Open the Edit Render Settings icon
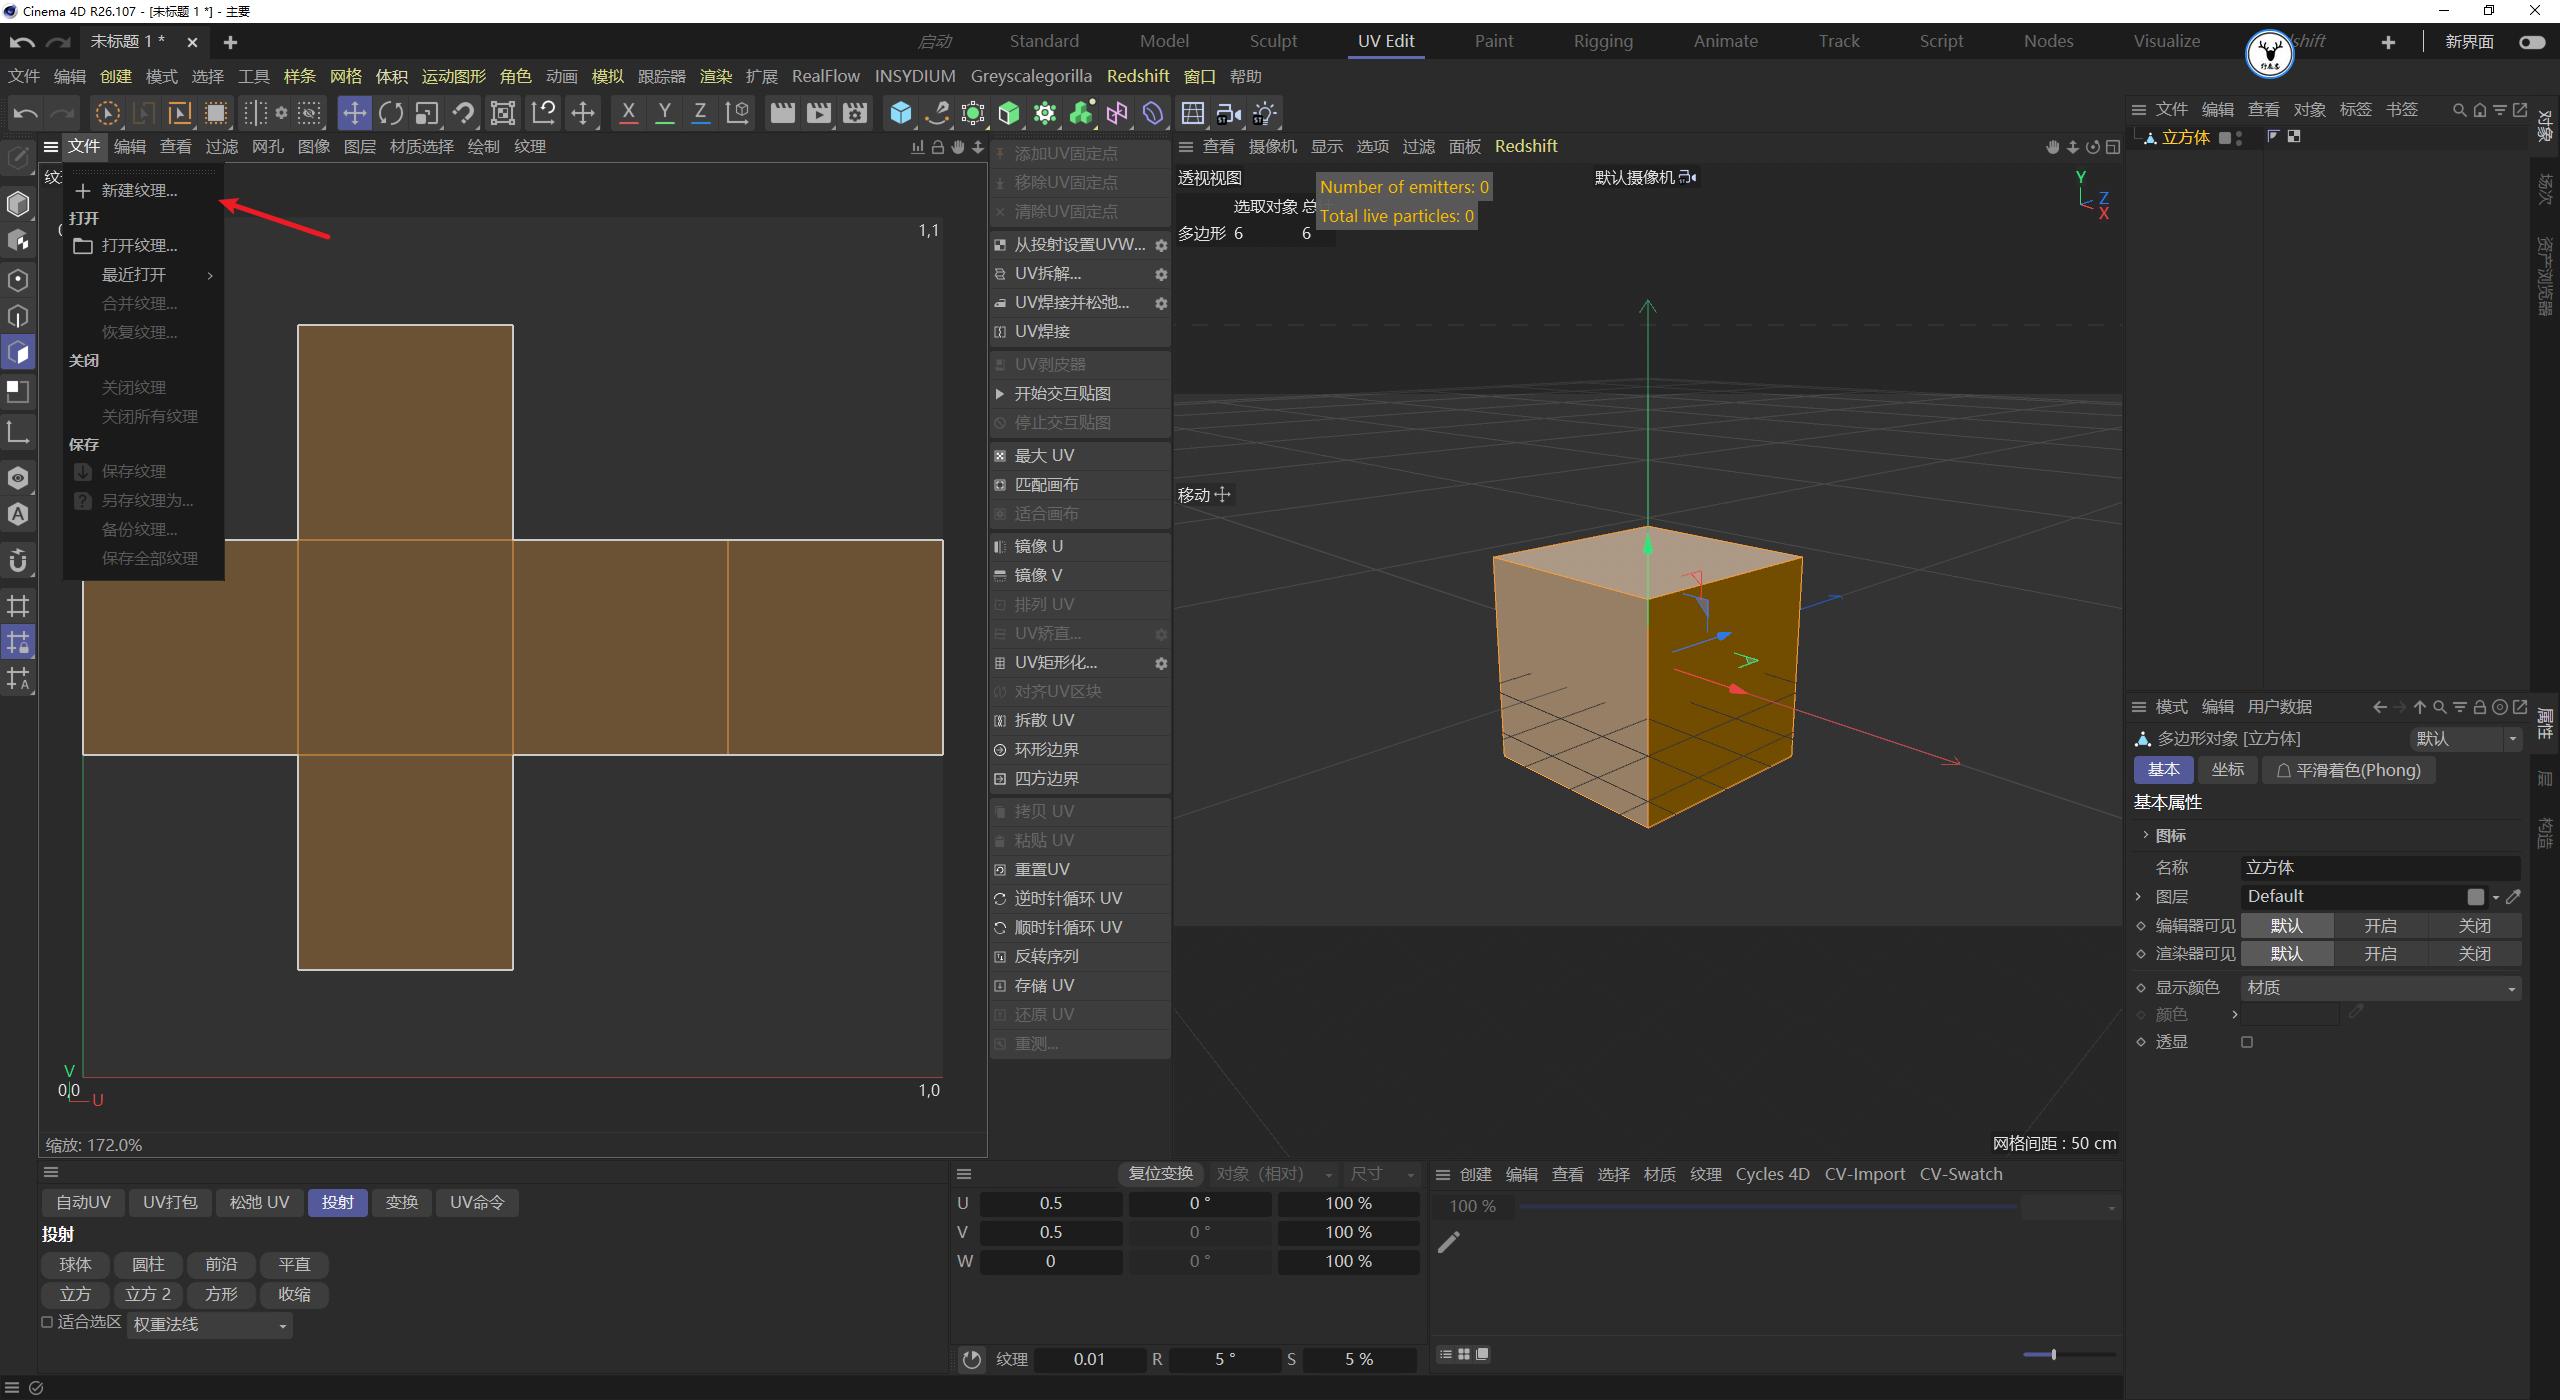Image resolution: width=2560 pixels, height=1400 pixels. (855, 113)
